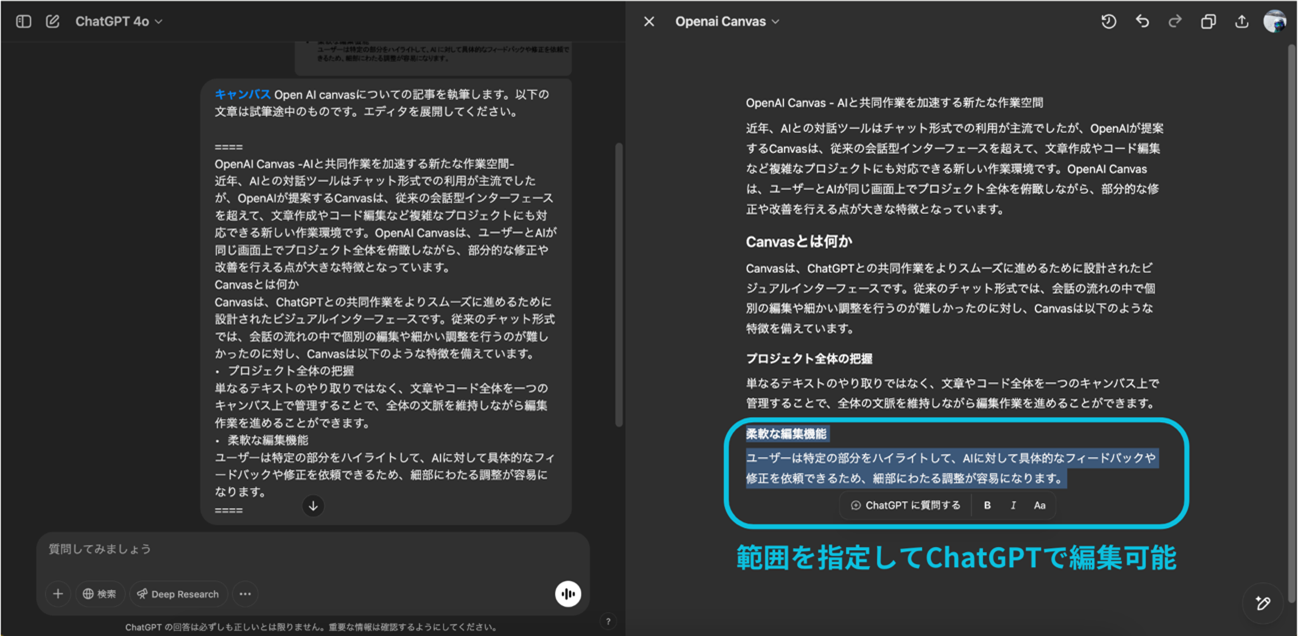Apply bold to selected text

[987, 505]
